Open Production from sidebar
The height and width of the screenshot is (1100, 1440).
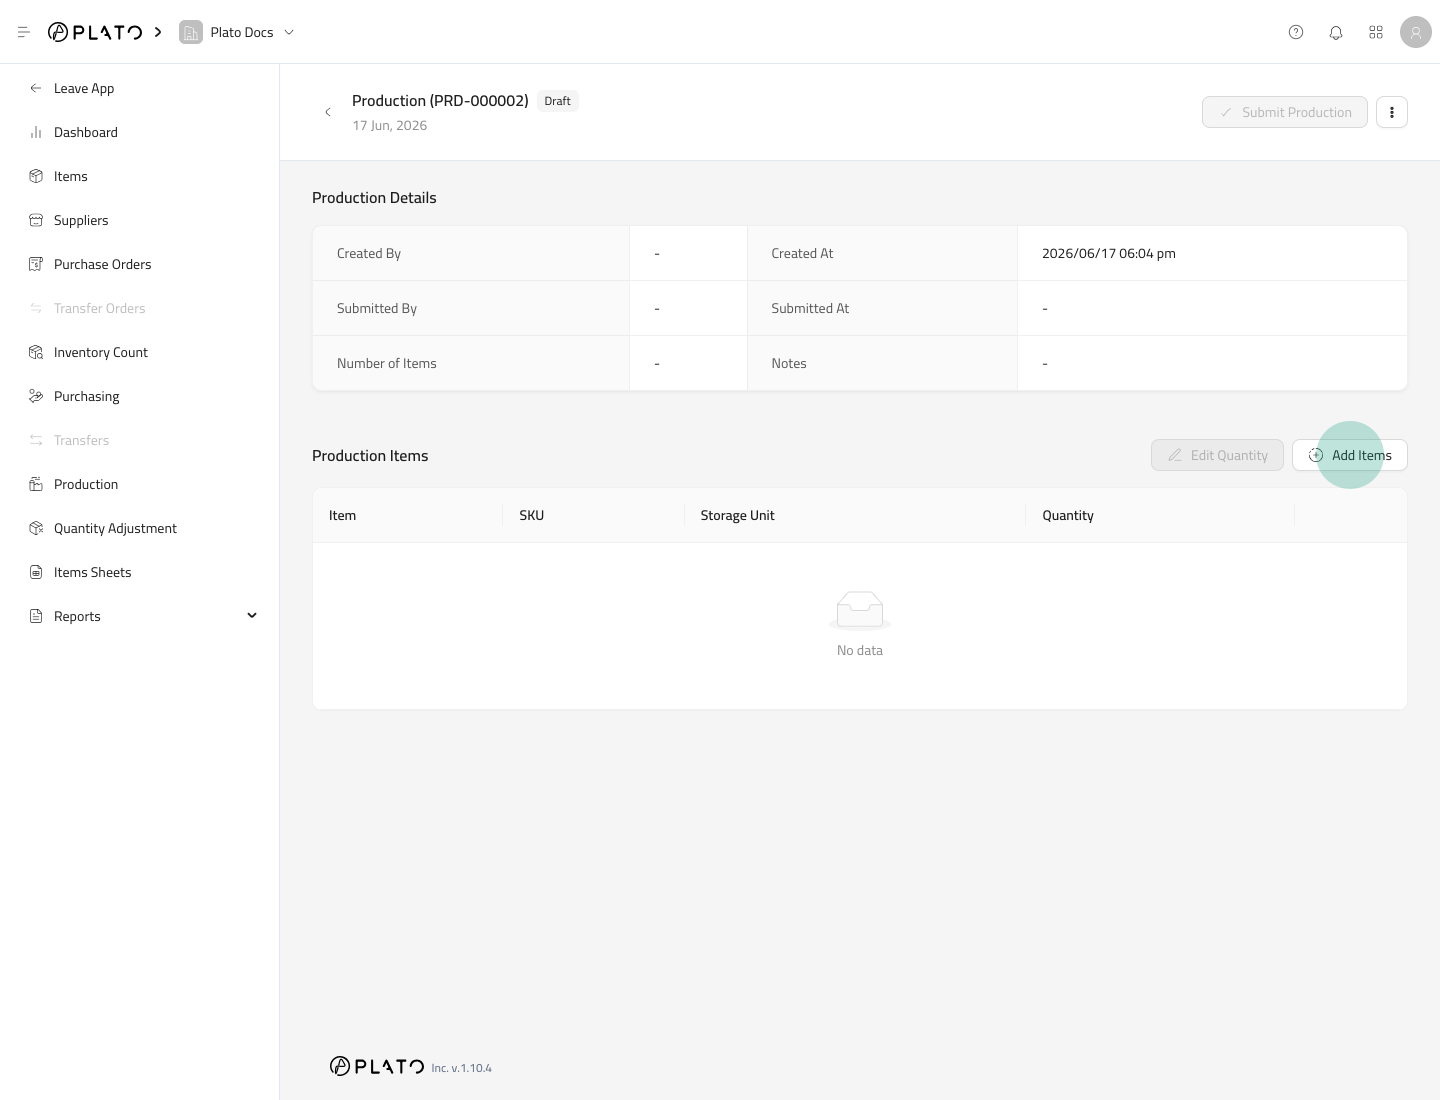click(86, 484)
